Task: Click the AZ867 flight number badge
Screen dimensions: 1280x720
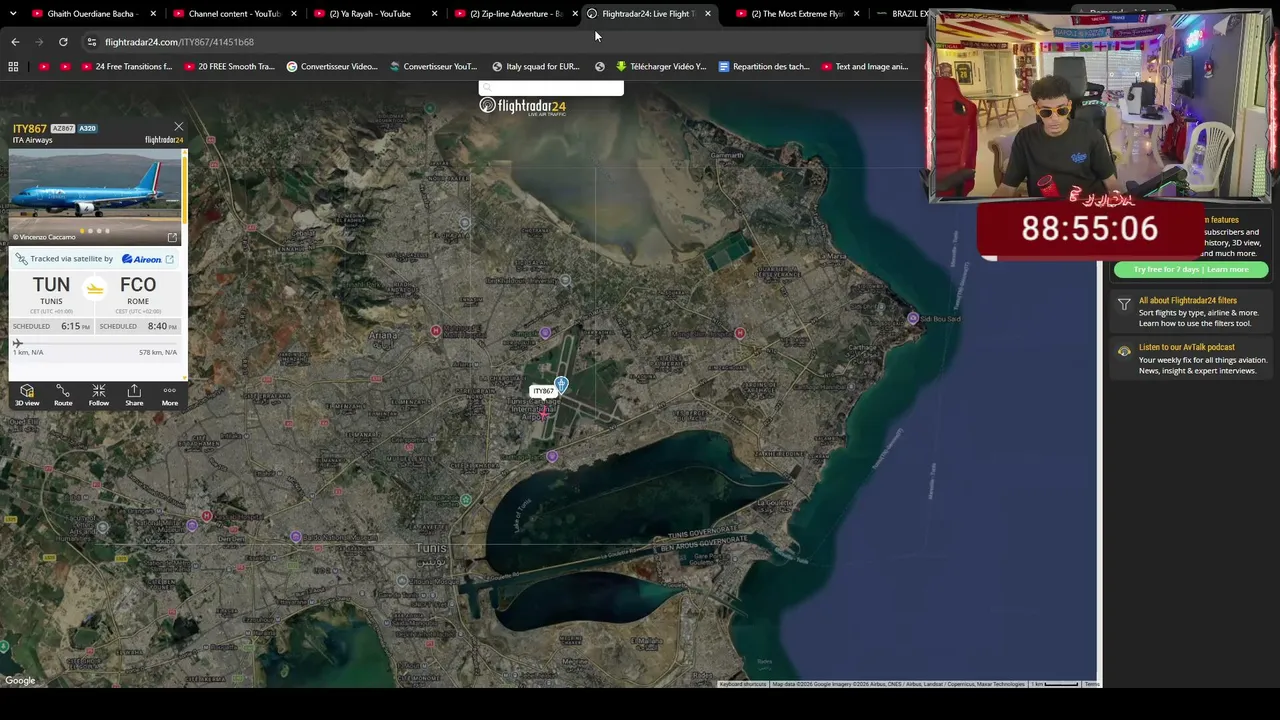Action: [62, 128]
